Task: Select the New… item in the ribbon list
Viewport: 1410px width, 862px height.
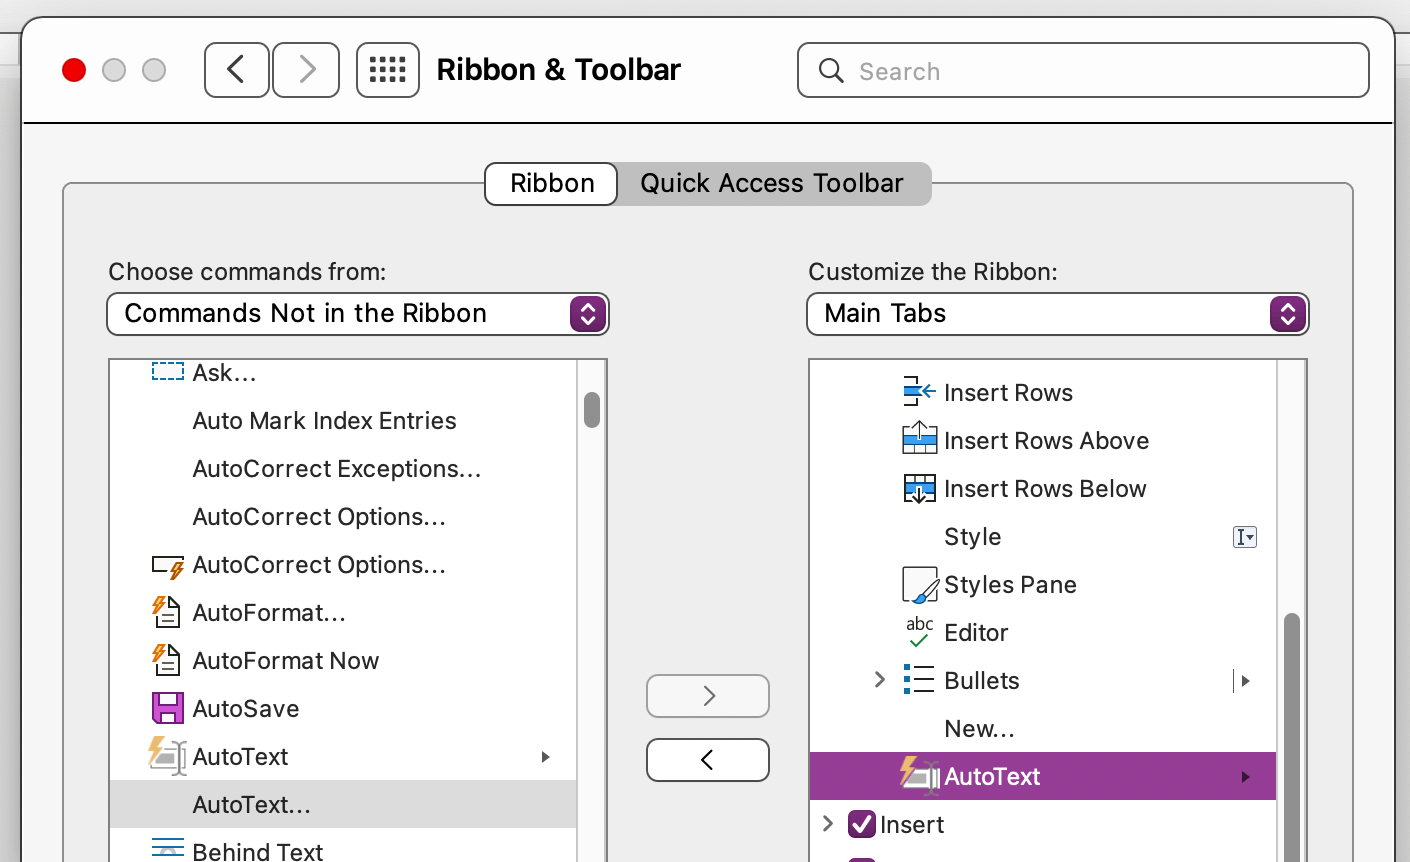Action: 1043,728
